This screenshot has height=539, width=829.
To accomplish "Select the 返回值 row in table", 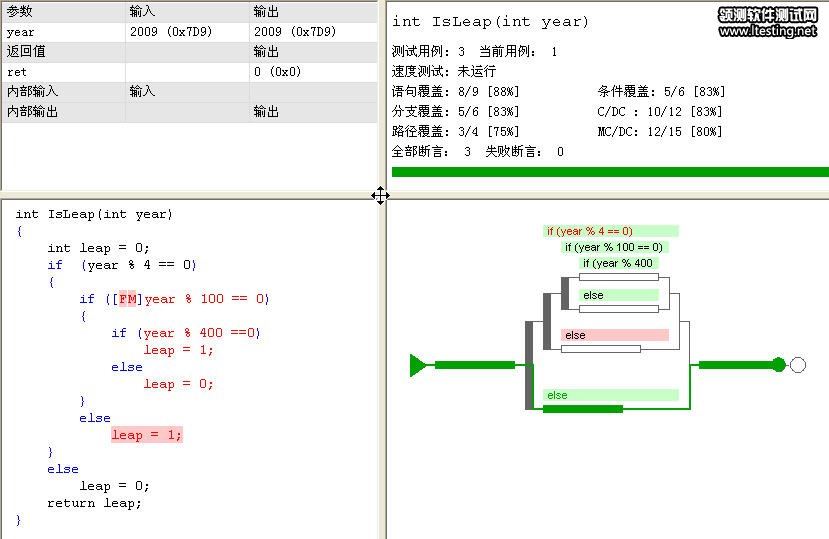I will (x=26, y=52).
